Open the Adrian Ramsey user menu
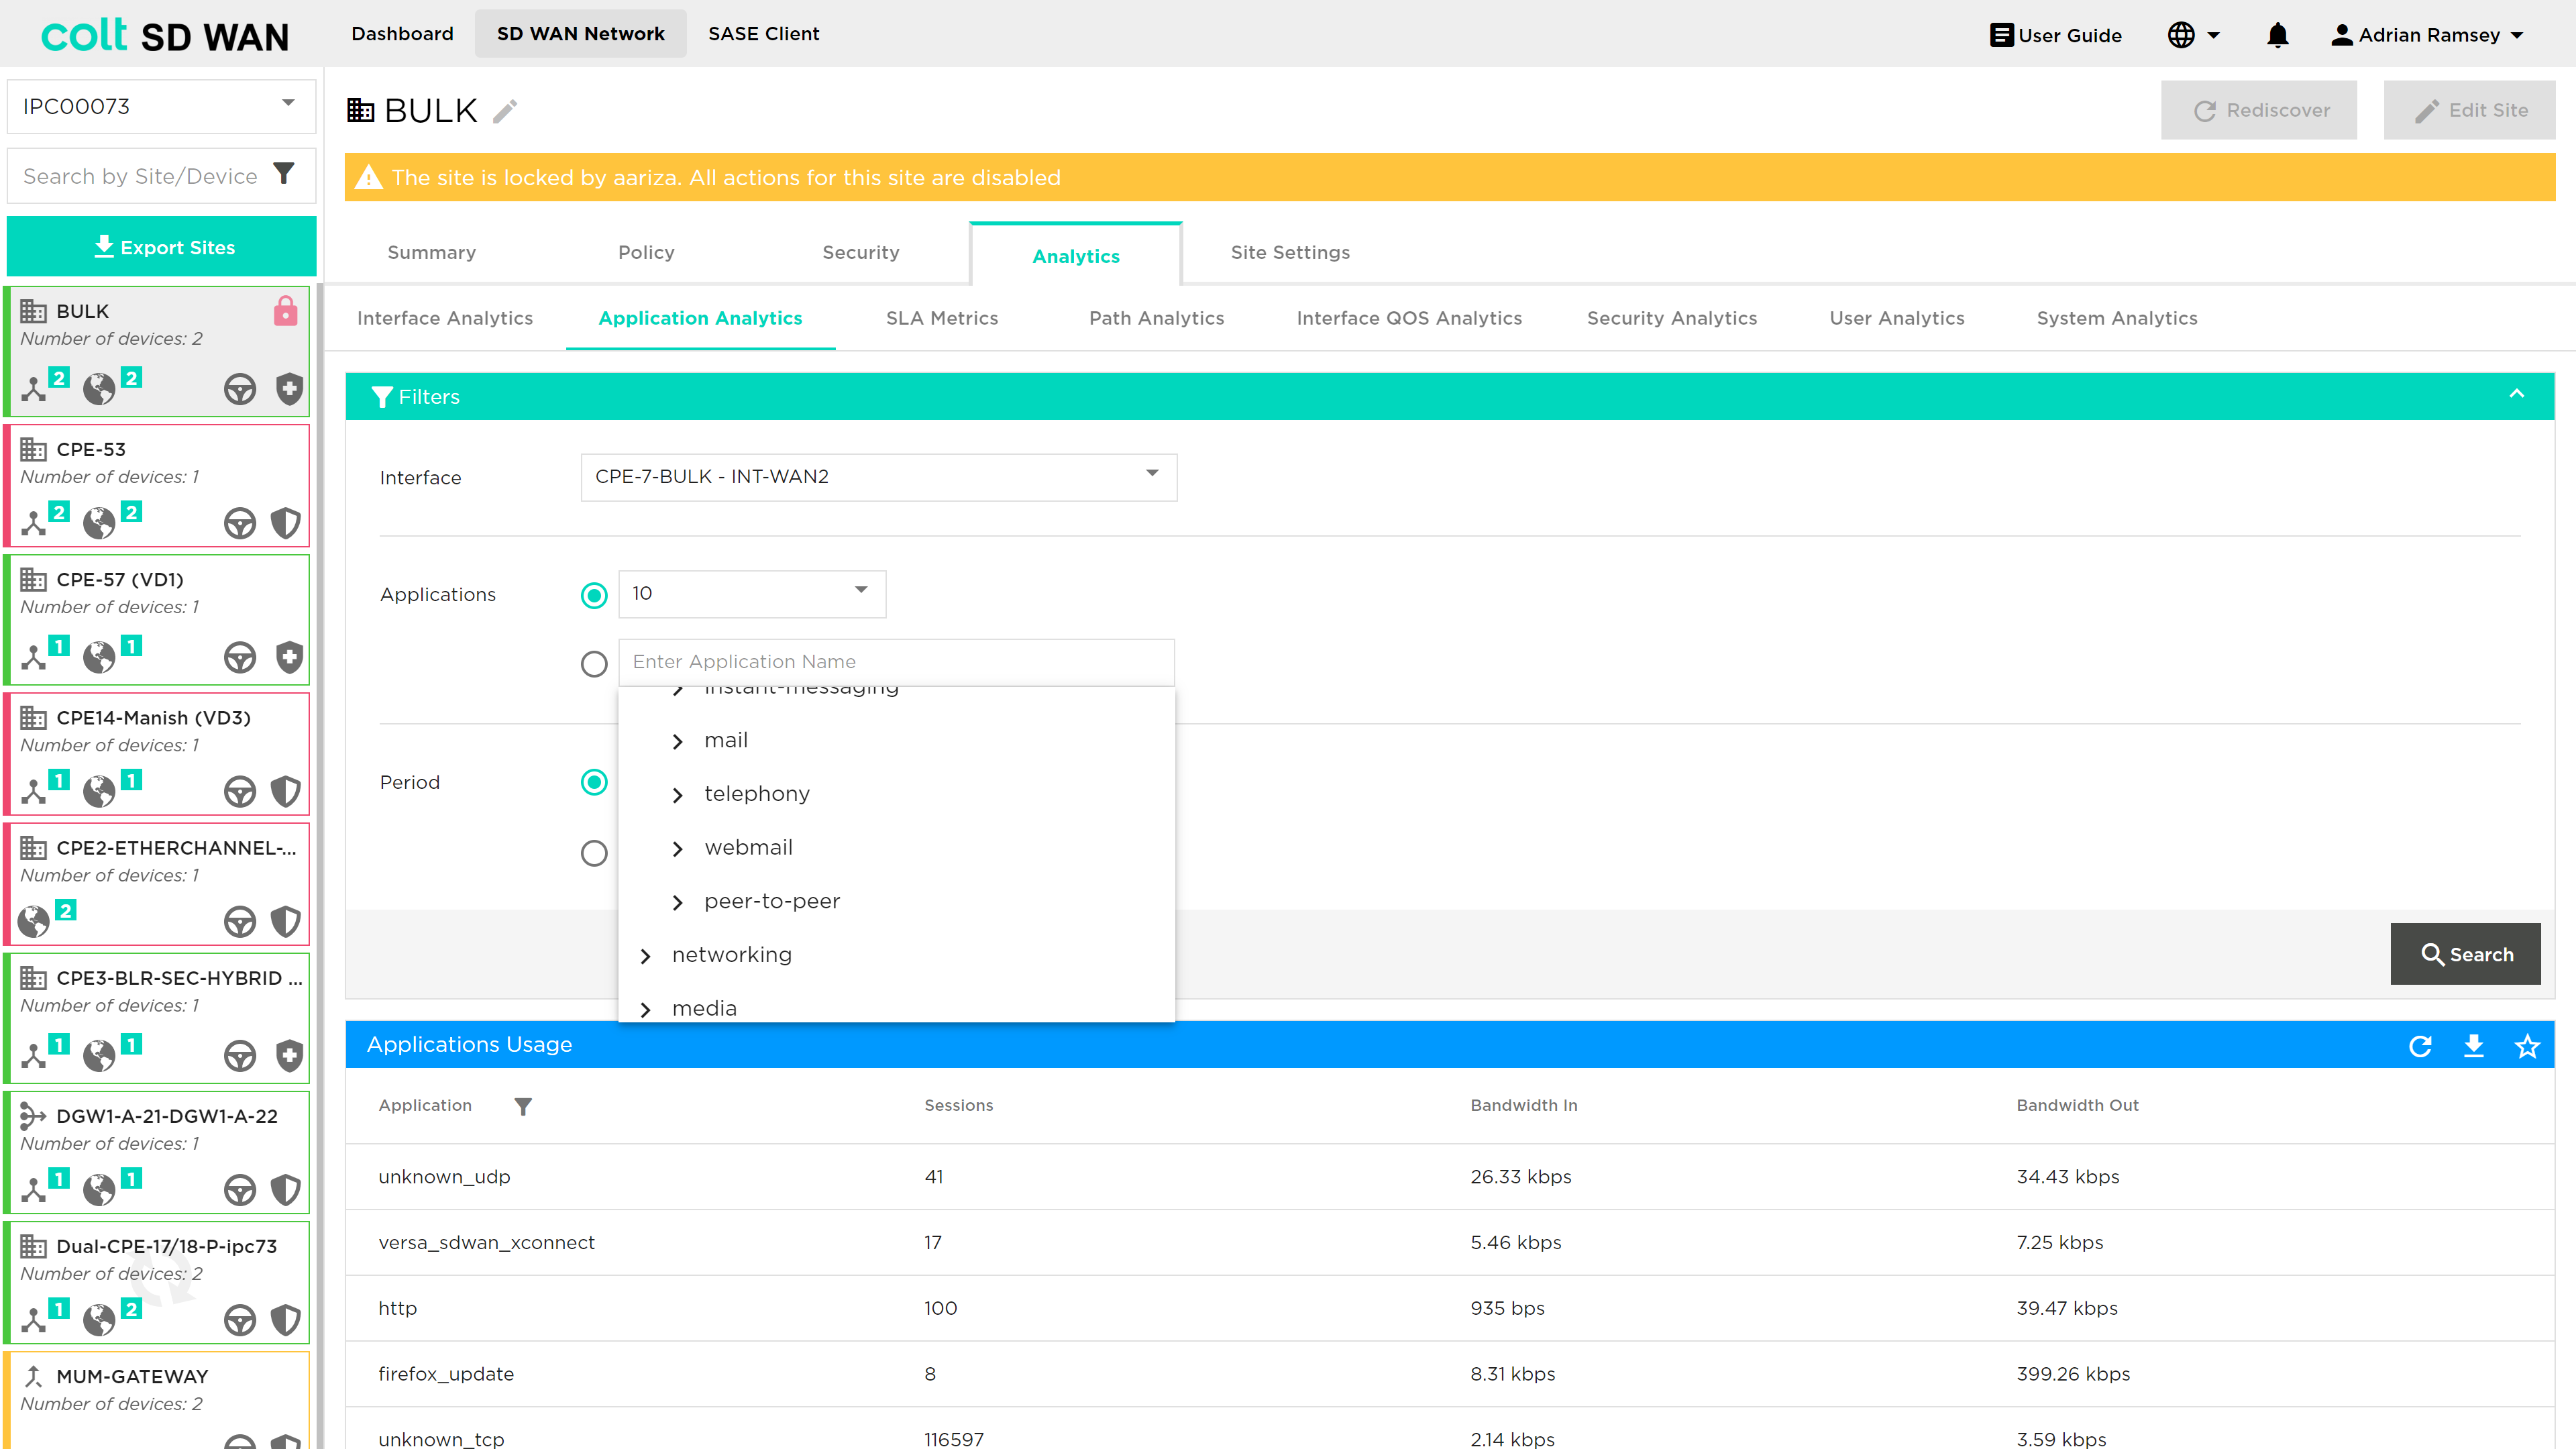The image size is (2576, 1449). 2427,35
